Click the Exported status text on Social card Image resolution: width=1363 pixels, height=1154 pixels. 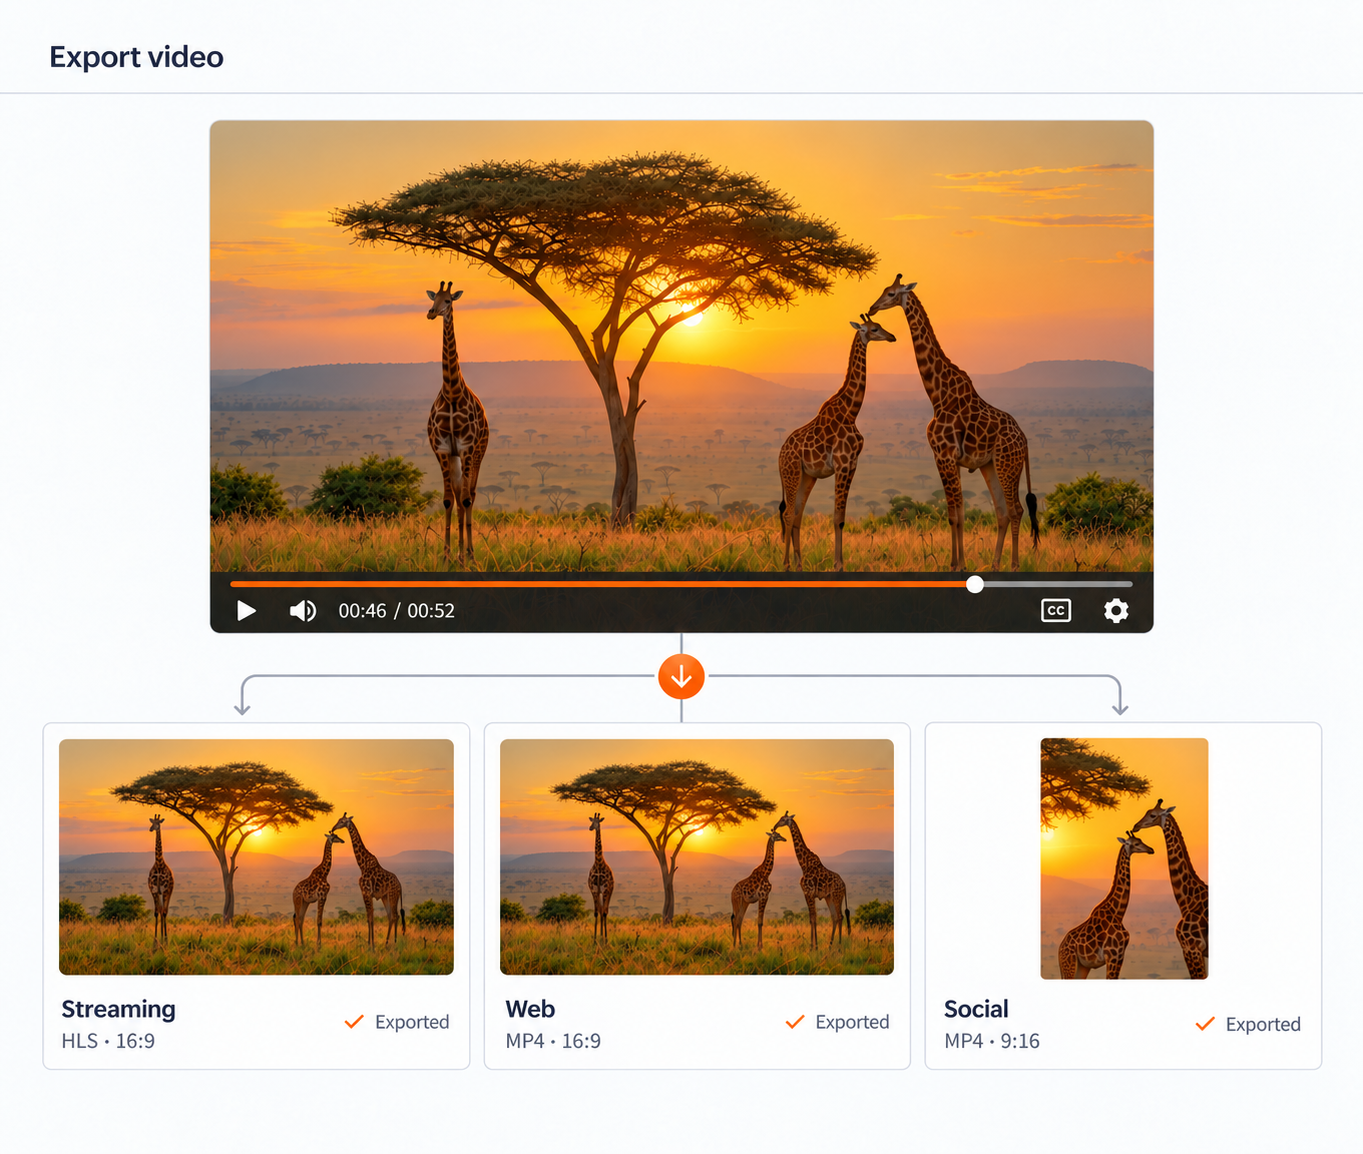(1263, 1024)
